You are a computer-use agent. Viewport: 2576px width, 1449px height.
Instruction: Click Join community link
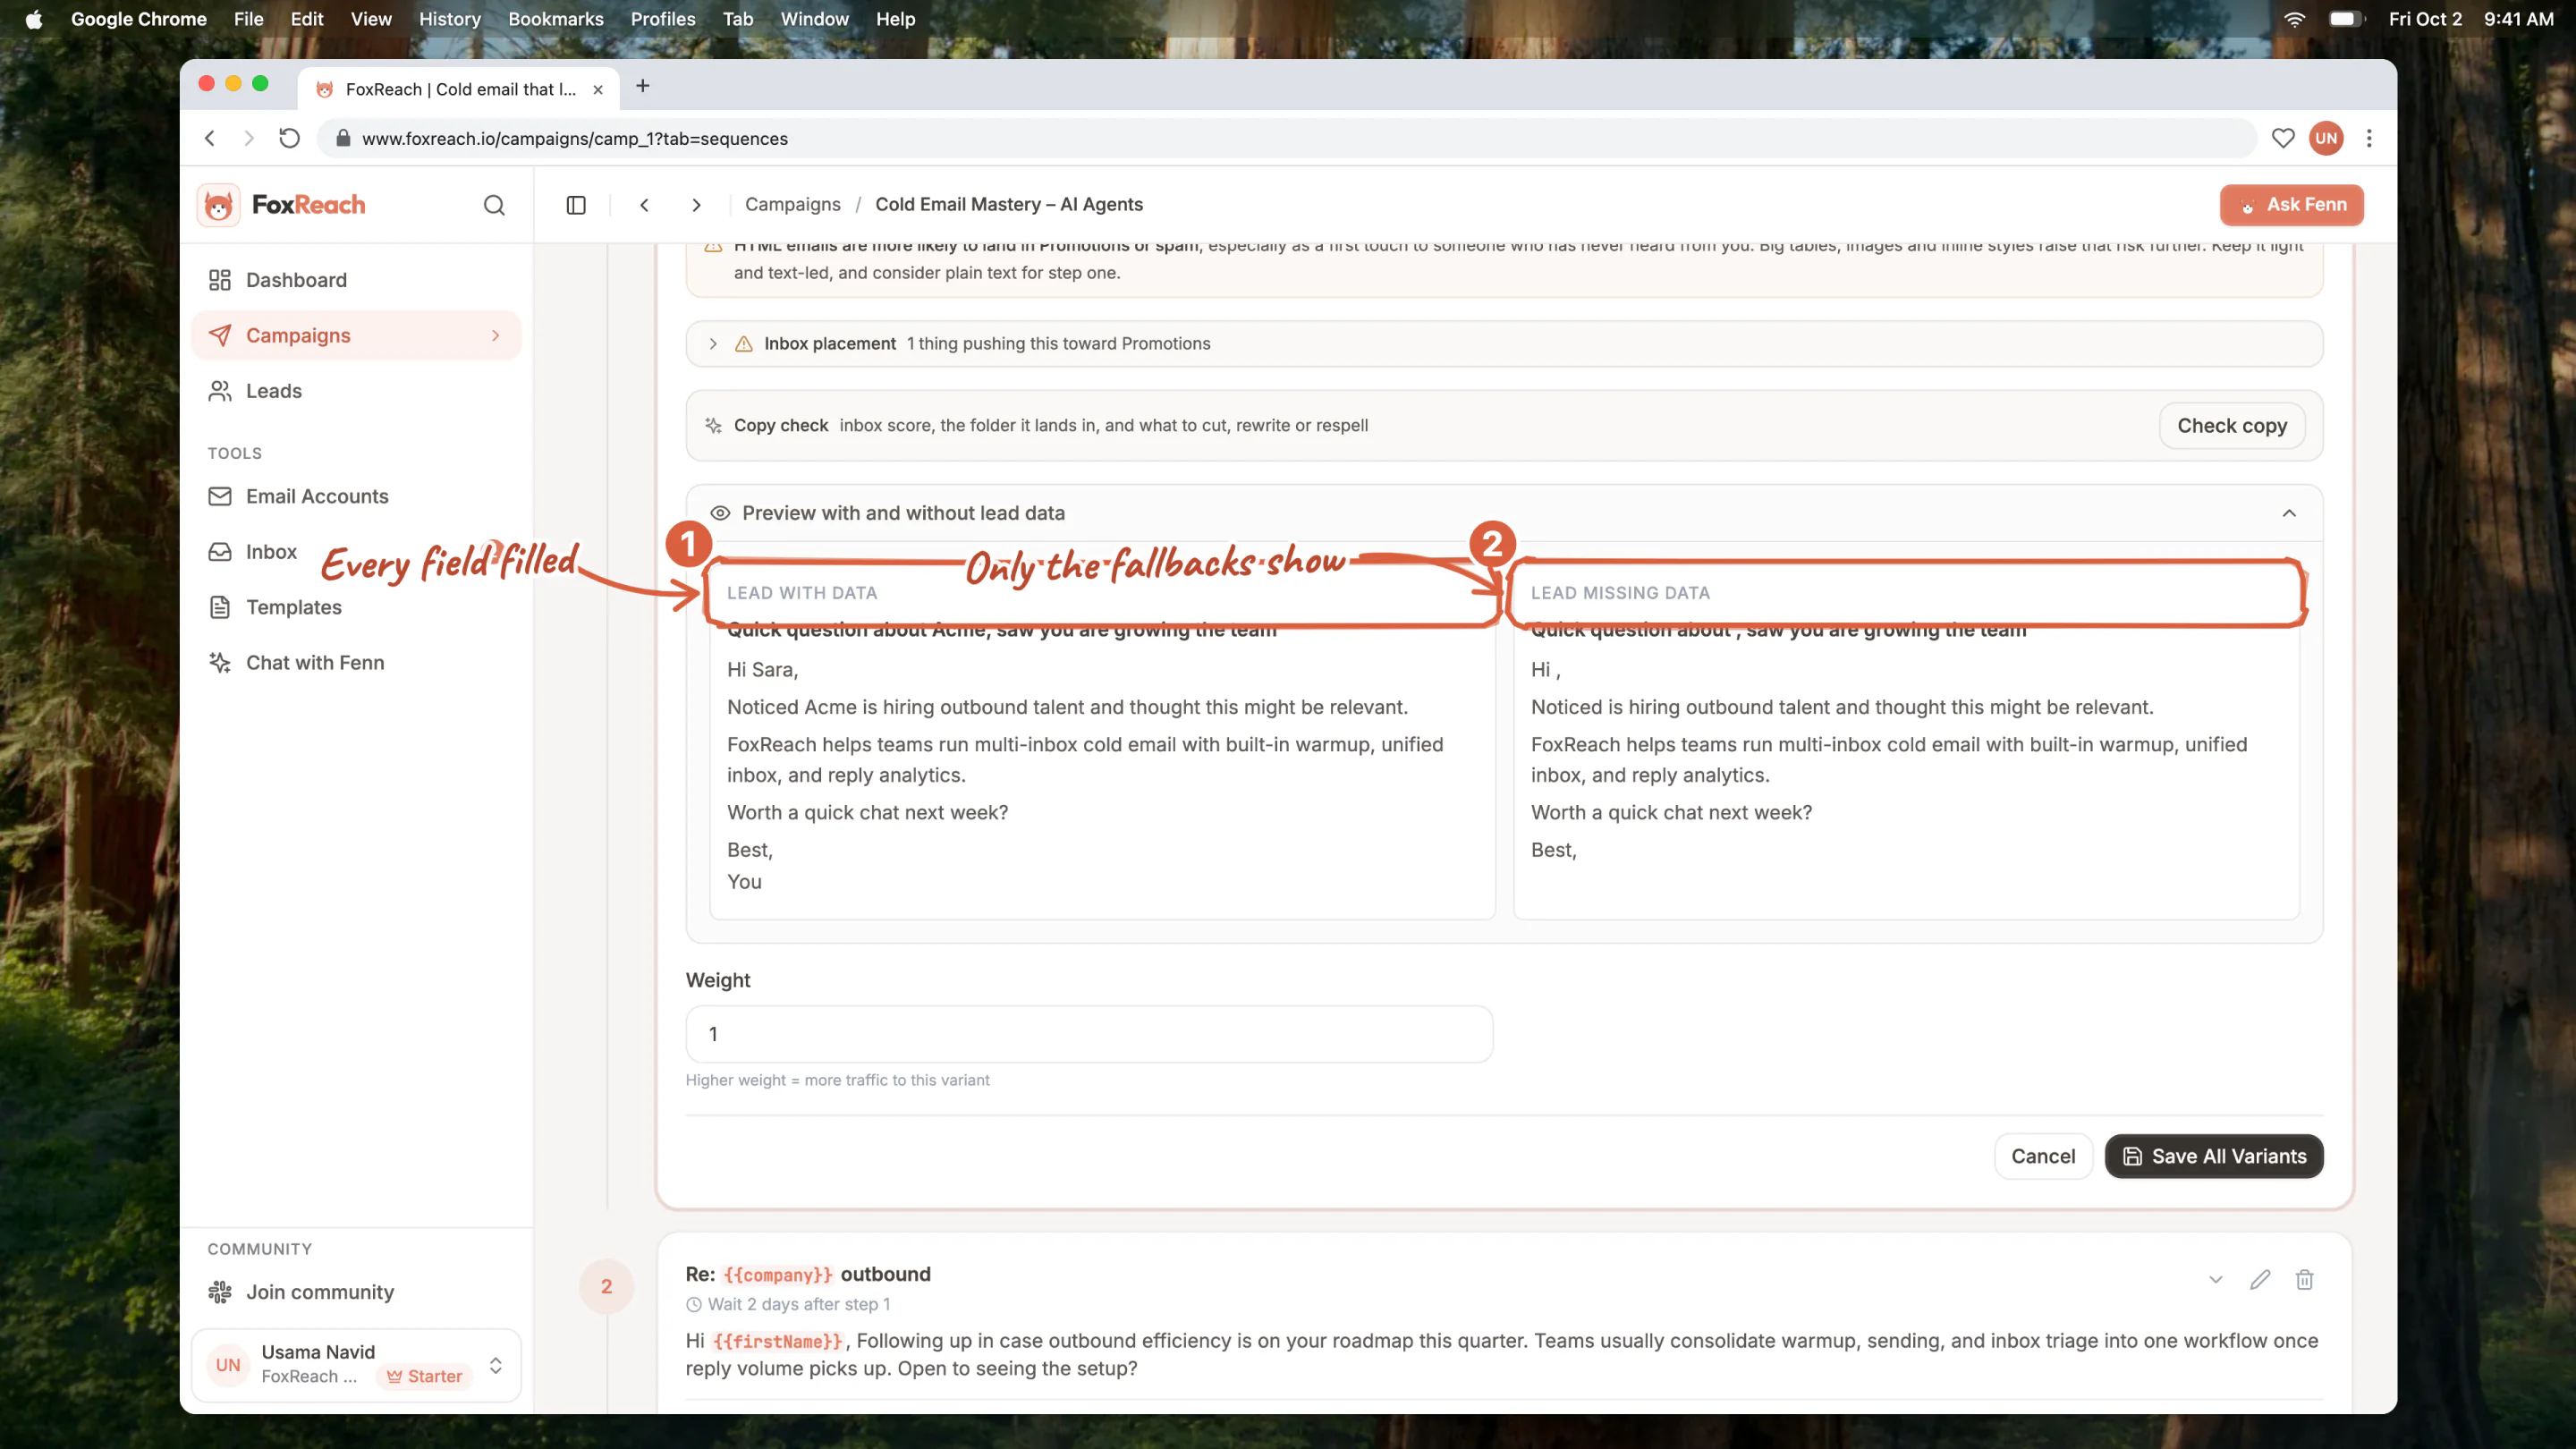point(356,1292)
